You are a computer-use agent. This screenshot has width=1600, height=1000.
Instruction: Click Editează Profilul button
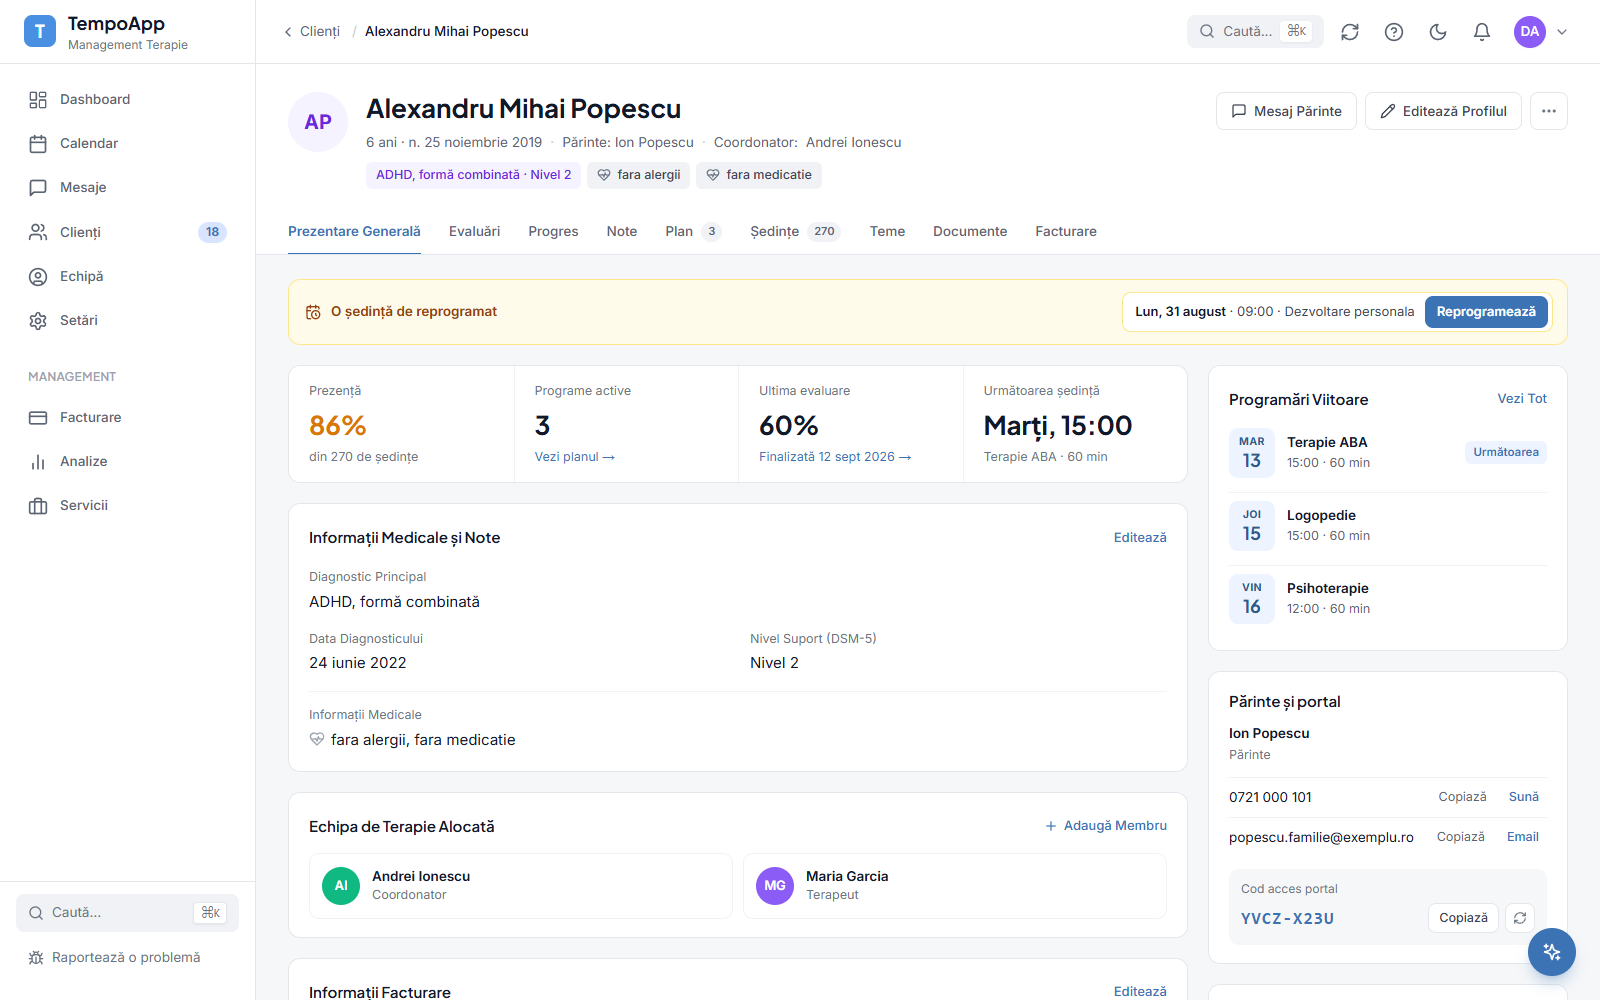[x=1443, y=111]
